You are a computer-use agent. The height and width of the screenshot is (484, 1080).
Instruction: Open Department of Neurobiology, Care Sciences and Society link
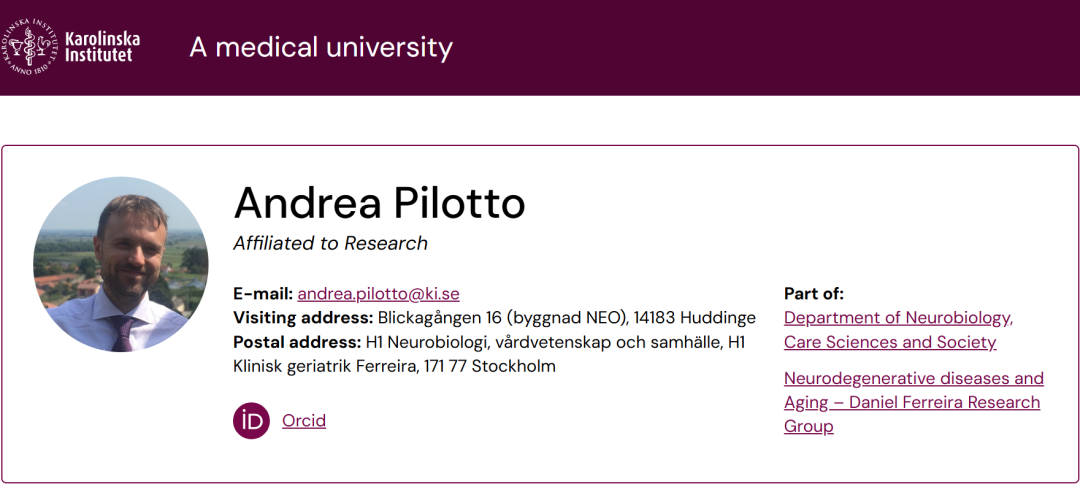pos(898,330)
